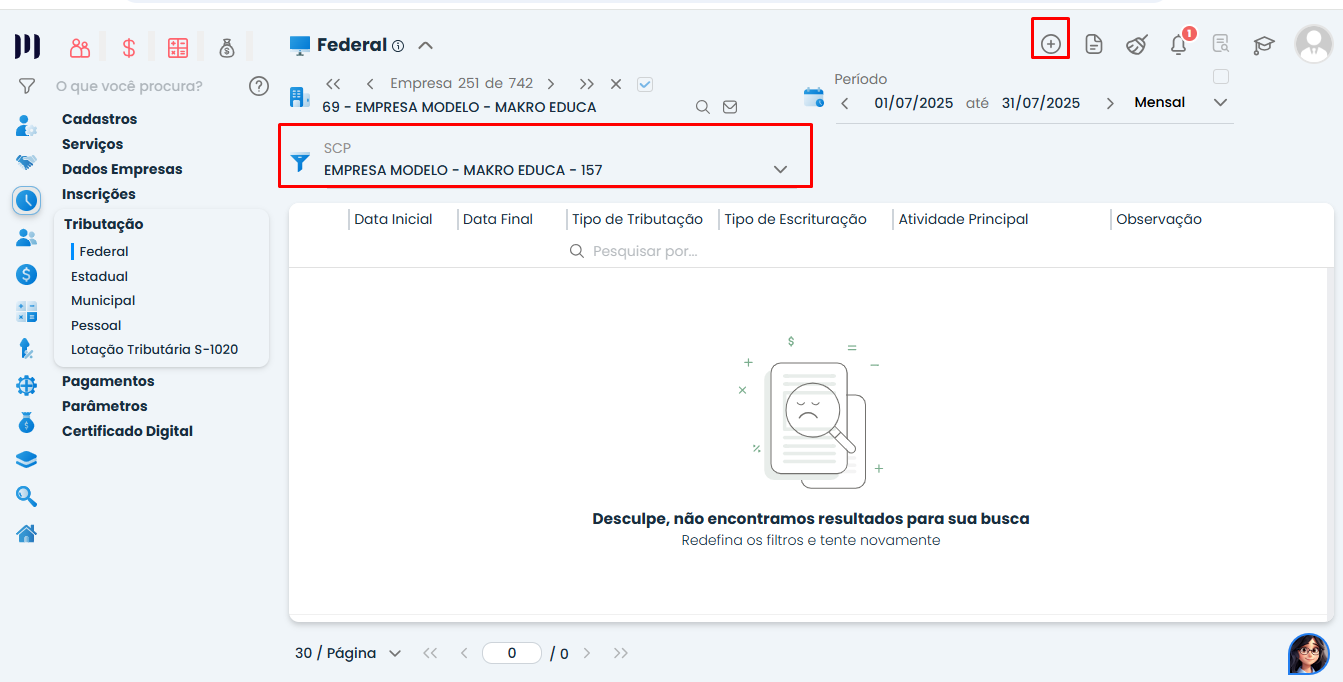
Task: Click the start date 01/07/2025
Action: pos(912,102)
